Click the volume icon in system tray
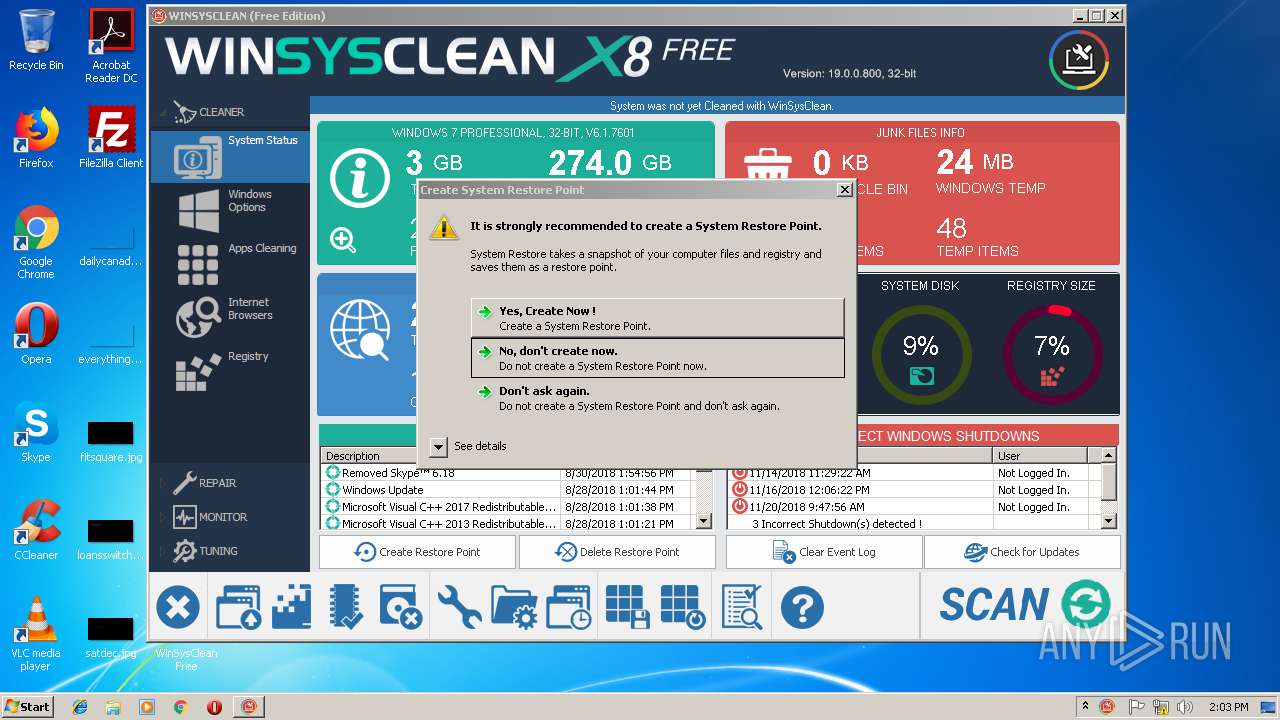Image resolution: width=1280 pixels, height=720 pixels. [1185, 706]
